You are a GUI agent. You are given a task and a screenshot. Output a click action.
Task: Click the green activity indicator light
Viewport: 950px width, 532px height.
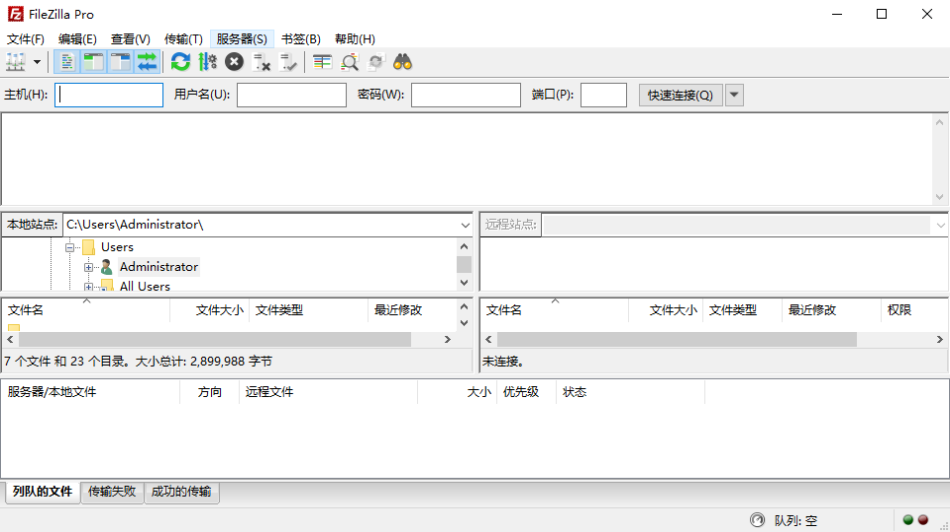tap(908, 520)
